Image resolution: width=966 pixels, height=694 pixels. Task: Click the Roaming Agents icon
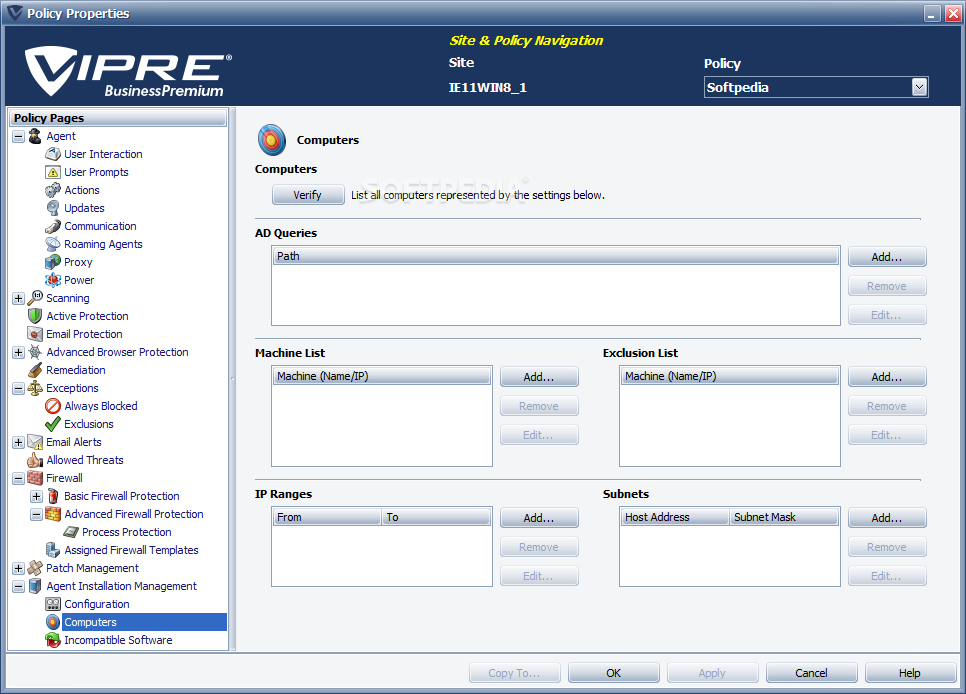pos(53,244)
